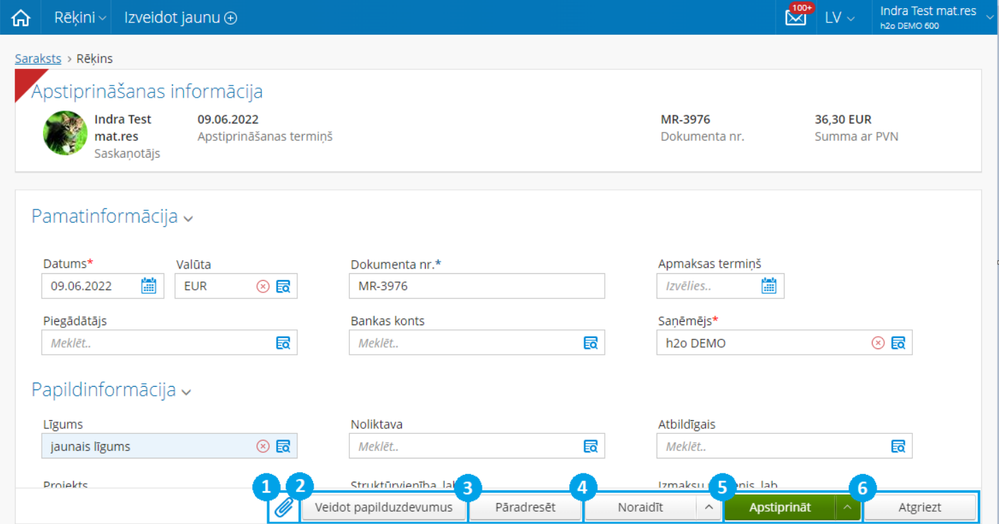Open lookup search for Piegādātājs

click(x=283, y=343)
